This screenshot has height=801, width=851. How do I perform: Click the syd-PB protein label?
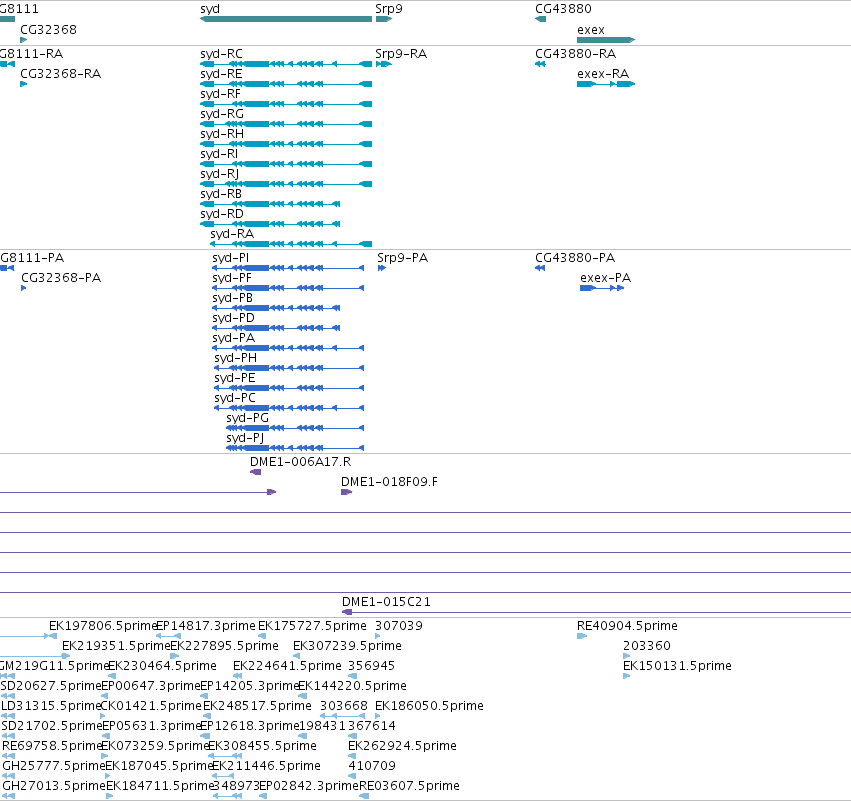point(232,298)
